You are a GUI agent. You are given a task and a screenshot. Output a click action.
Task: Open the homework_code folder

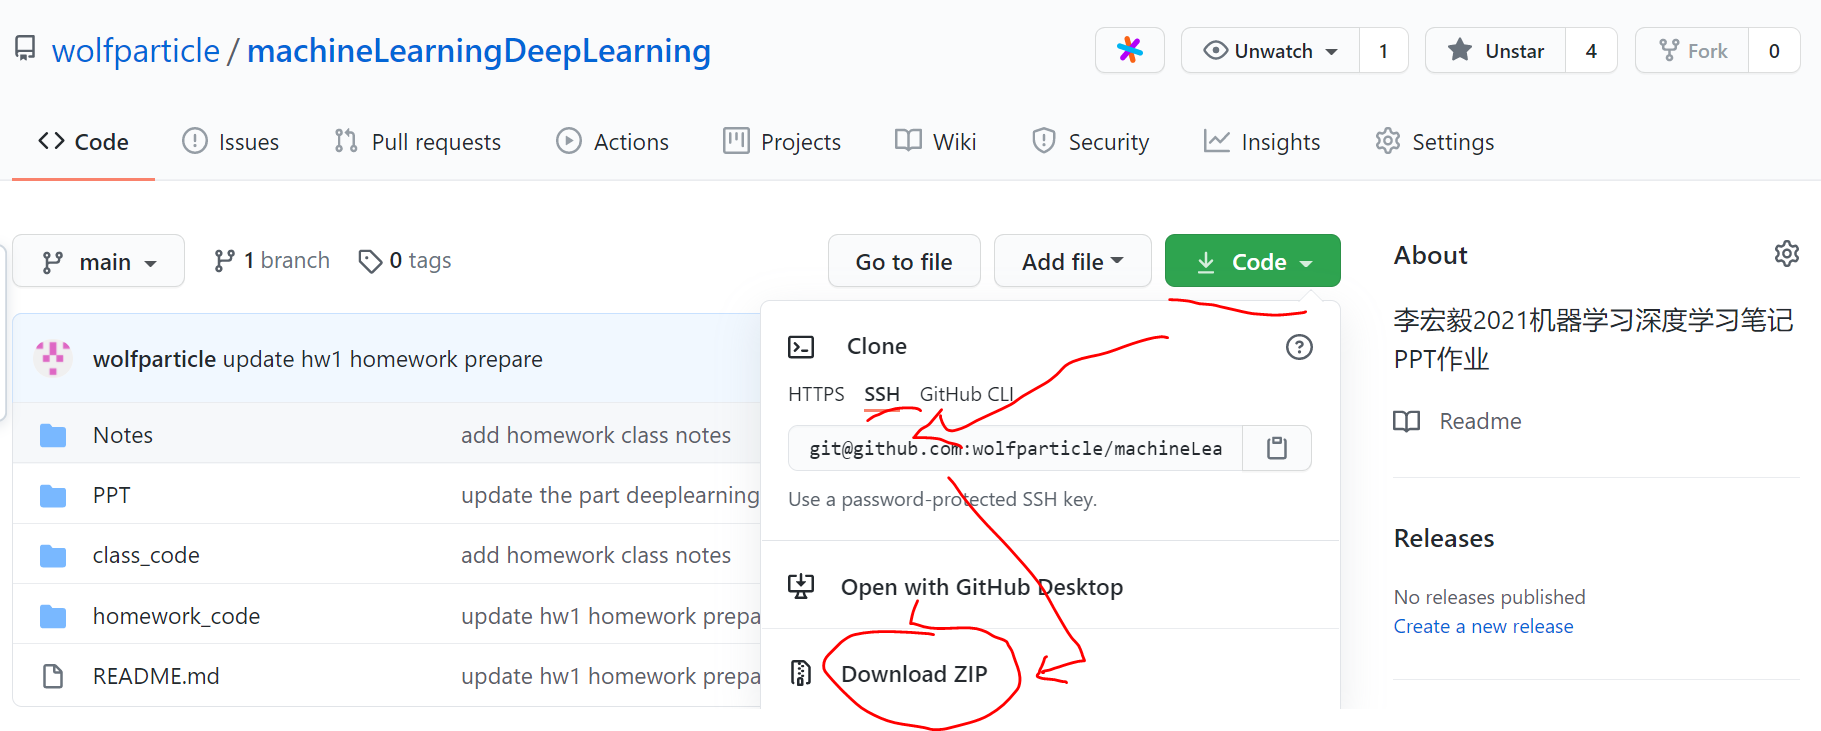(x=176, y=616)
